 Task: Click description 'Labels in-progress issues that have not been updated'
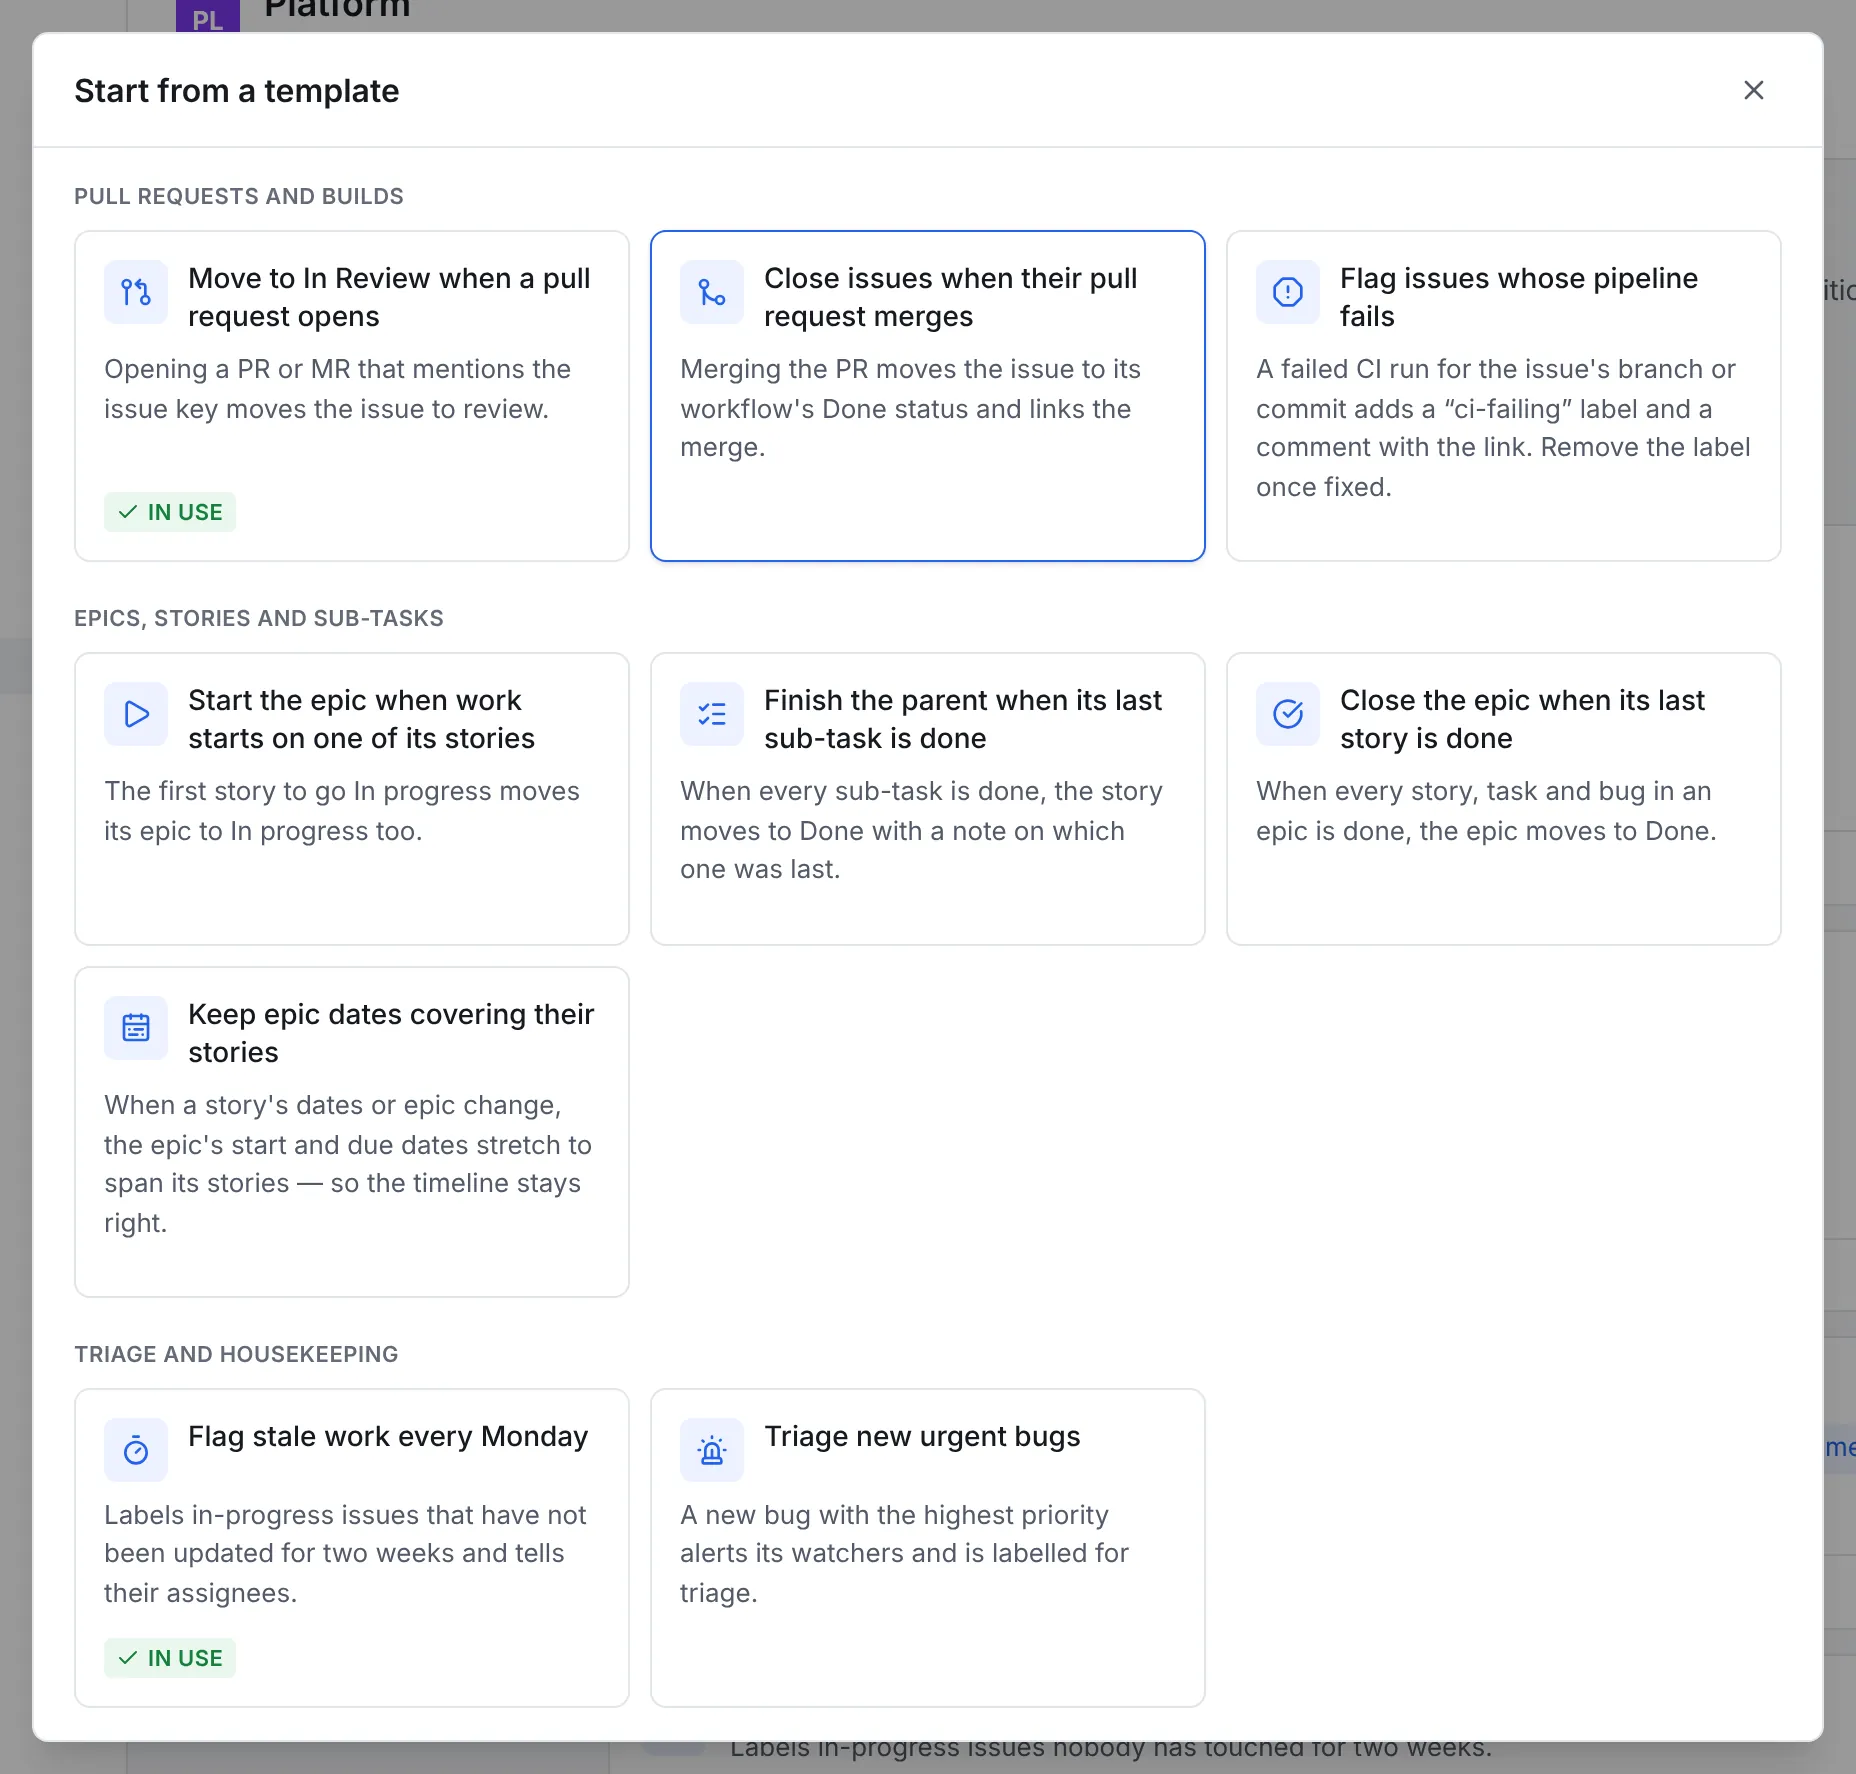tap(345, 1554)
